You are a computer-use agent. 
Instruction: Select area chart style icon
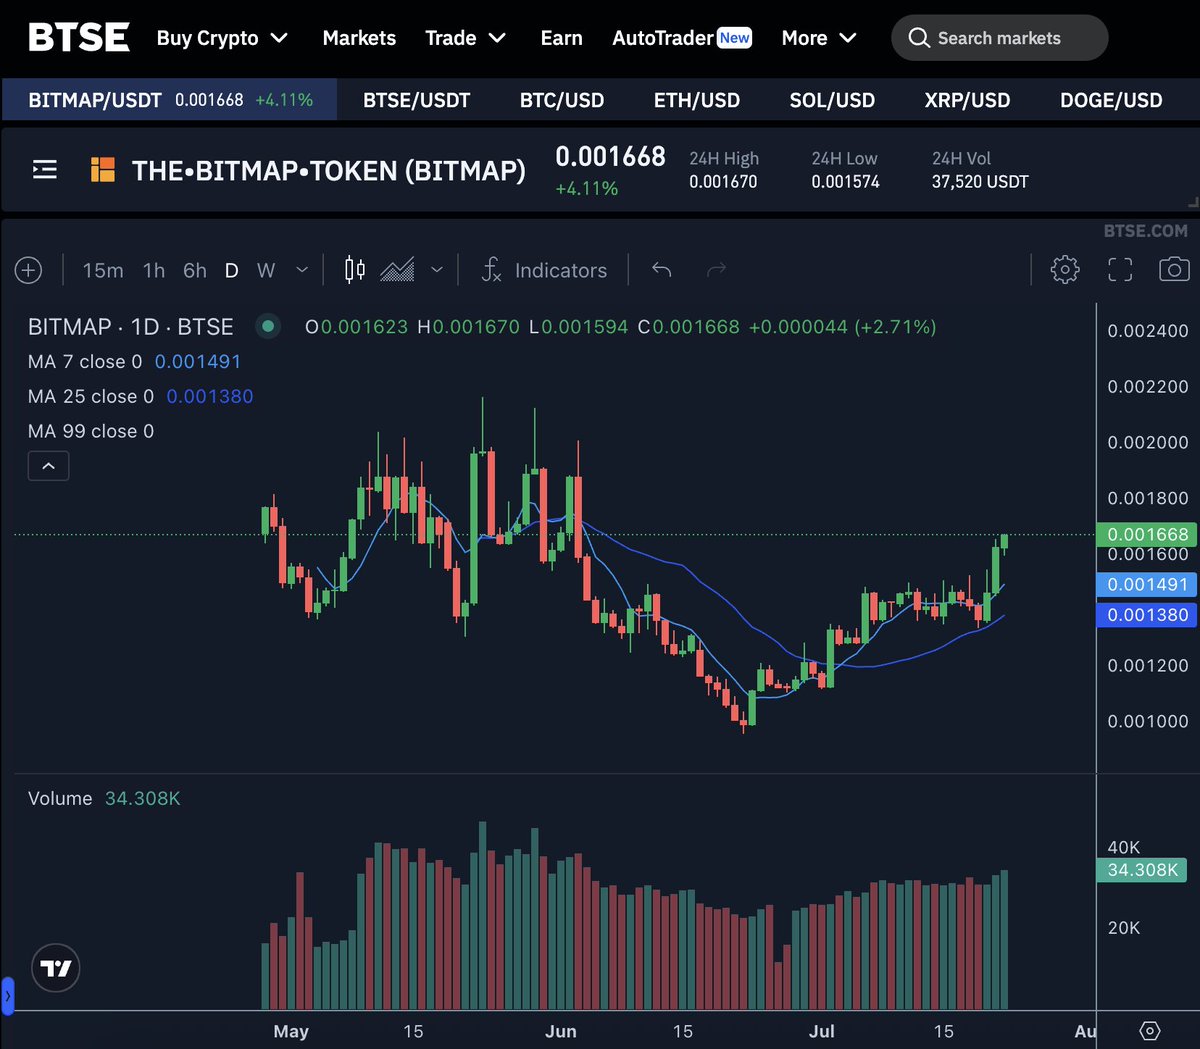point(397,270)
